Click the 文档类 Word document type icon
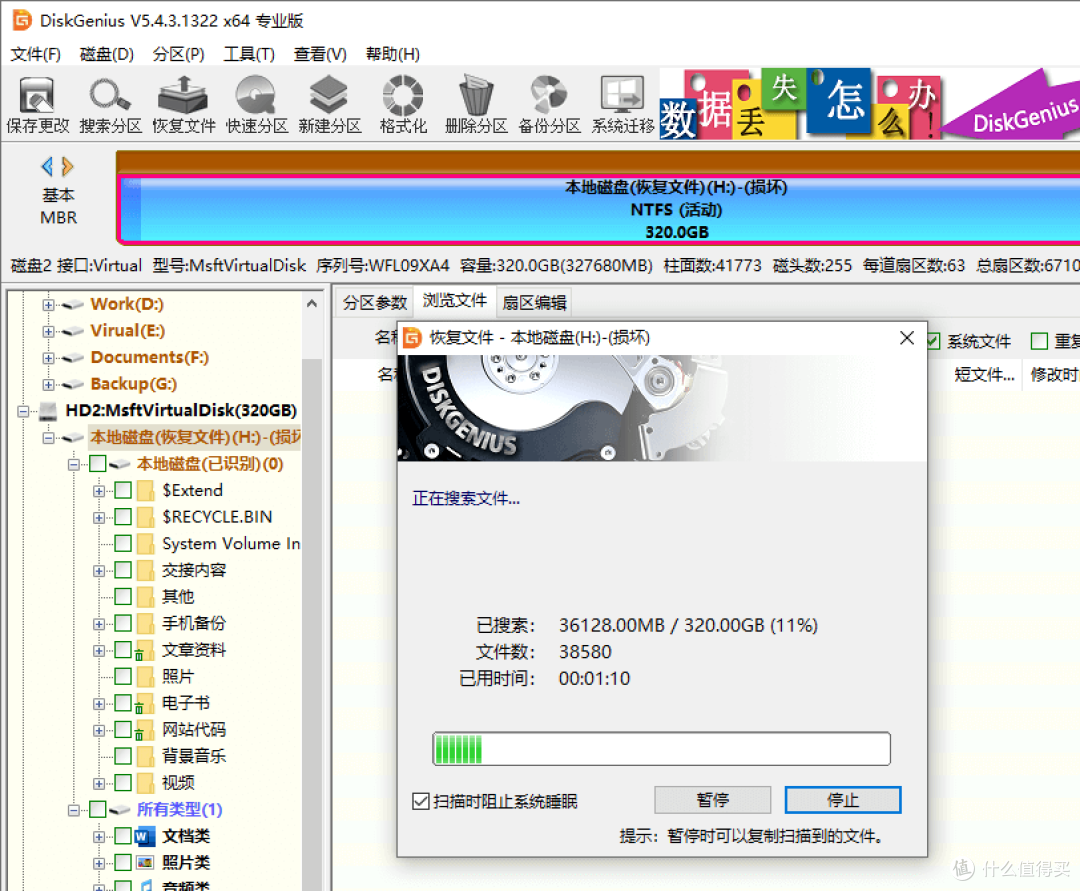The width and height of the screenshot is (1080, 891). pyautogui.click(x=145, y=837)
